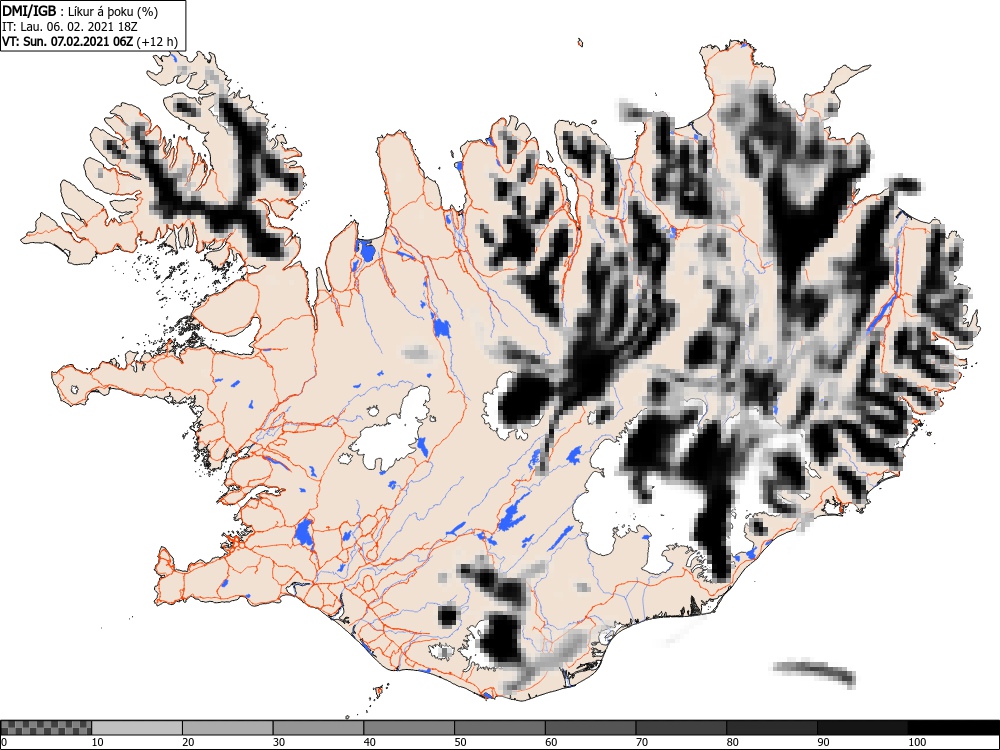Click the legend label '100'
Screen dimensions: 1000x750
(916, 742)
